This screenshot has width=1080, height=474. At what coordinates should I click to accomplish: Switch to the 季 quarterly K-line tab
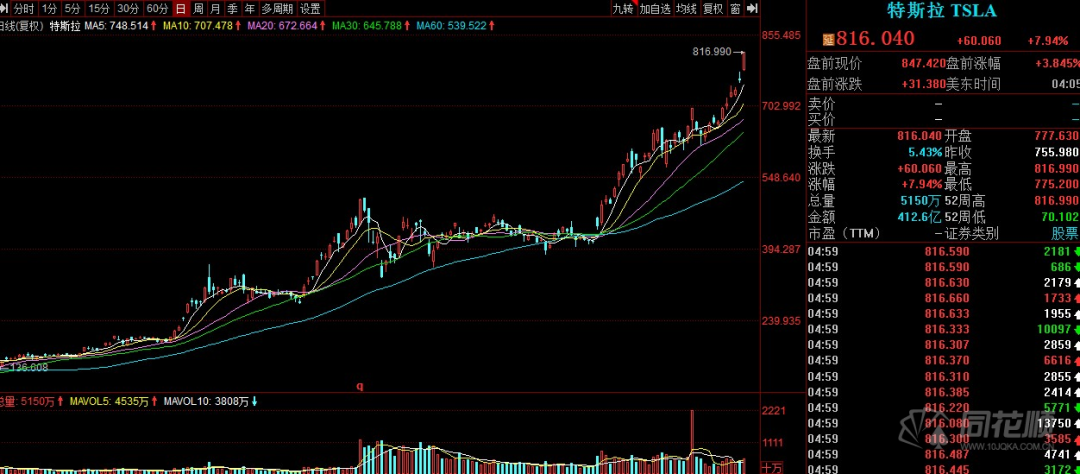pos(233,9)
